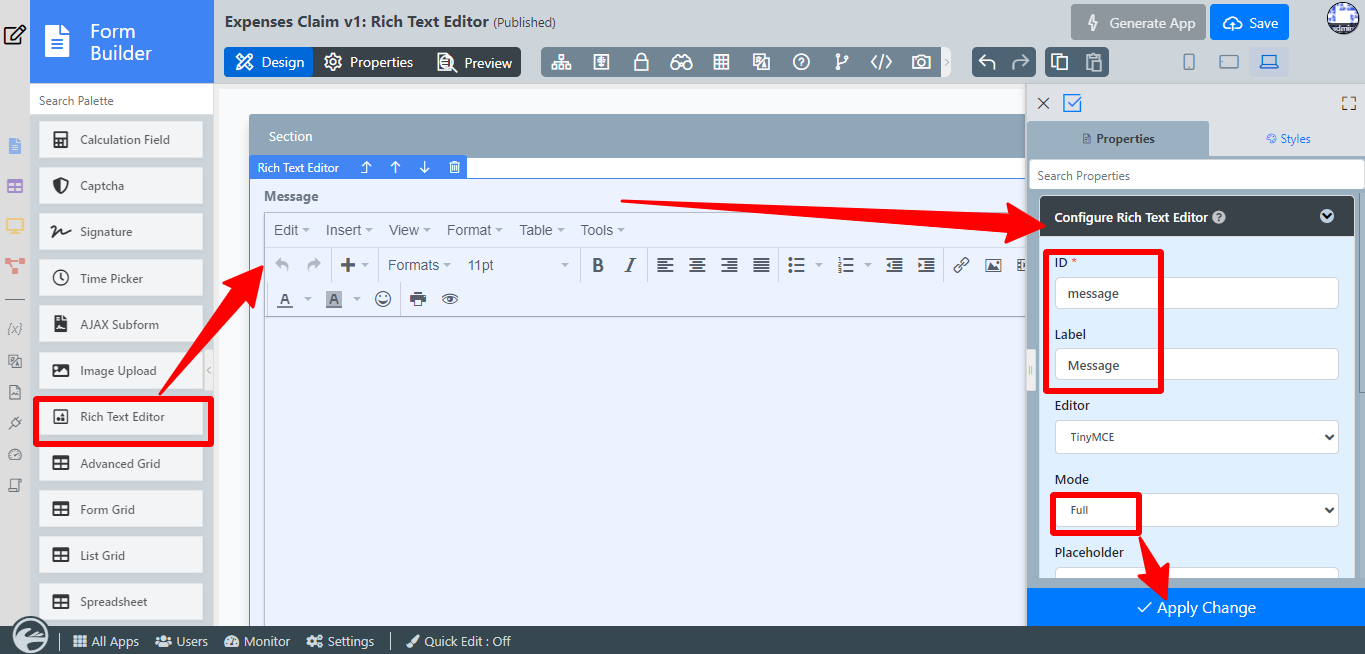Viewport: 1365px width, 654px height.
Task: Click the bullet list icon
Action: point(796,265)
